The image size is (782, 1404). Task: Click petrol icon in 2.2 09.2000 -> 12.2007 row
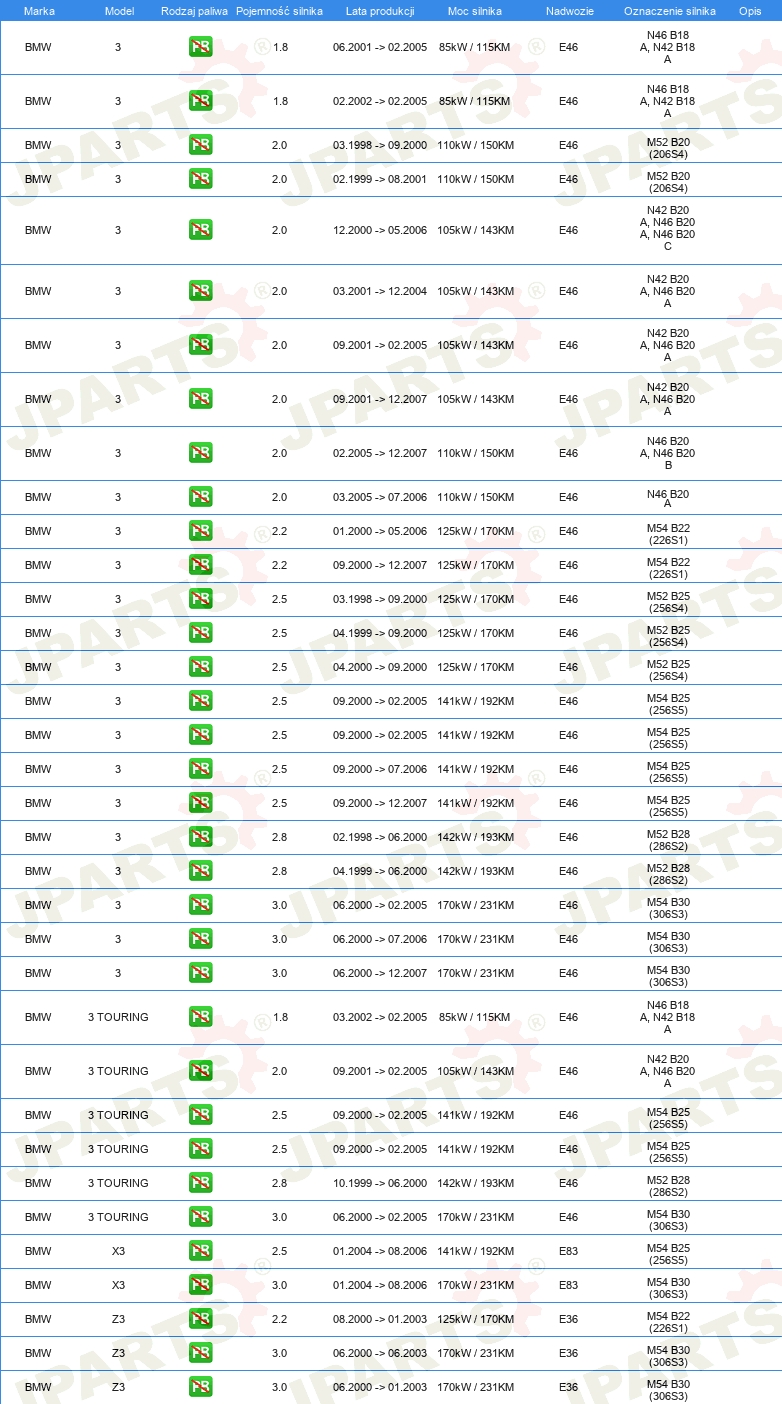200,565
